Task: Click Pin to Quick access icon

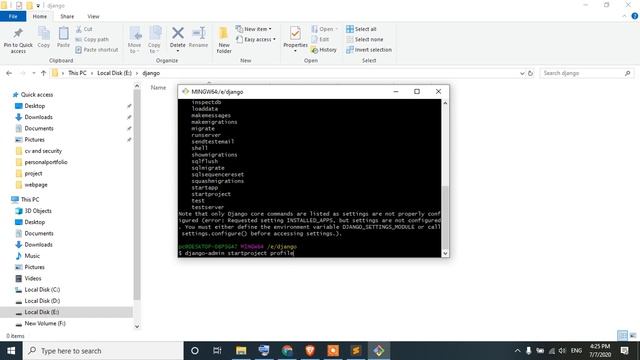Action: pyautogui.click(x=18, y=33)
